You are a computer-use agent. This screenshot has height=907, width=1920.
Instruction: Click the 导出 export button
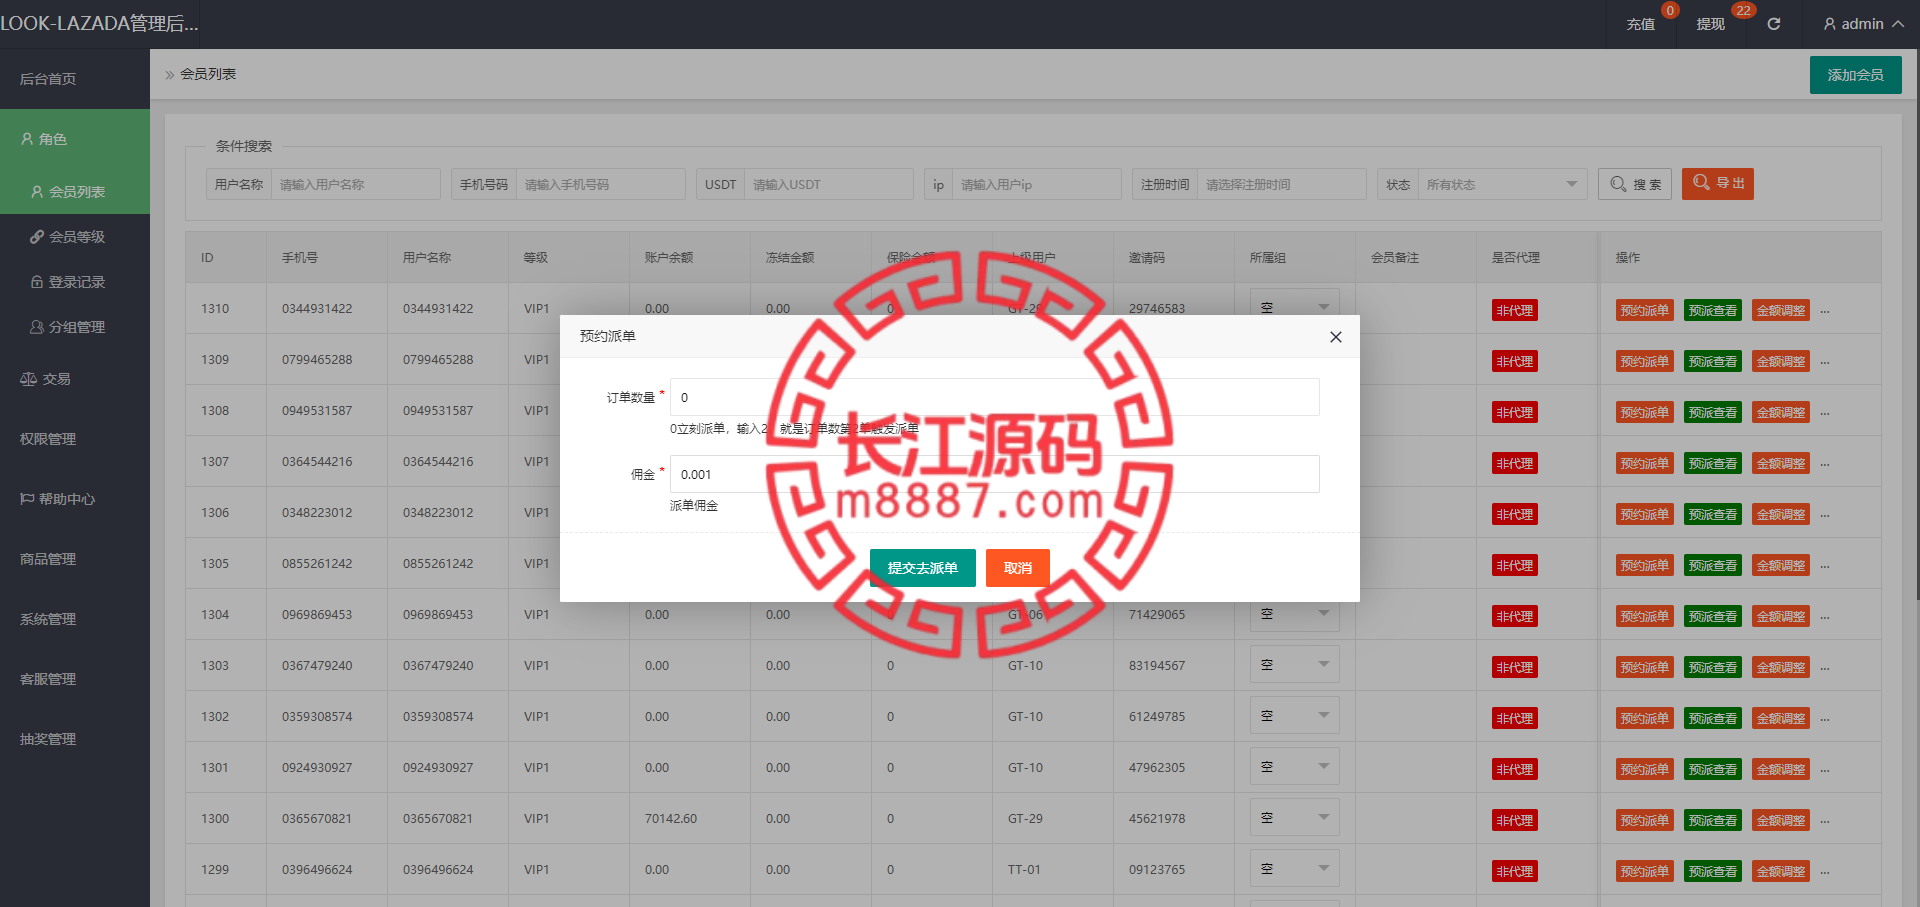click(x=1718, y=184)
